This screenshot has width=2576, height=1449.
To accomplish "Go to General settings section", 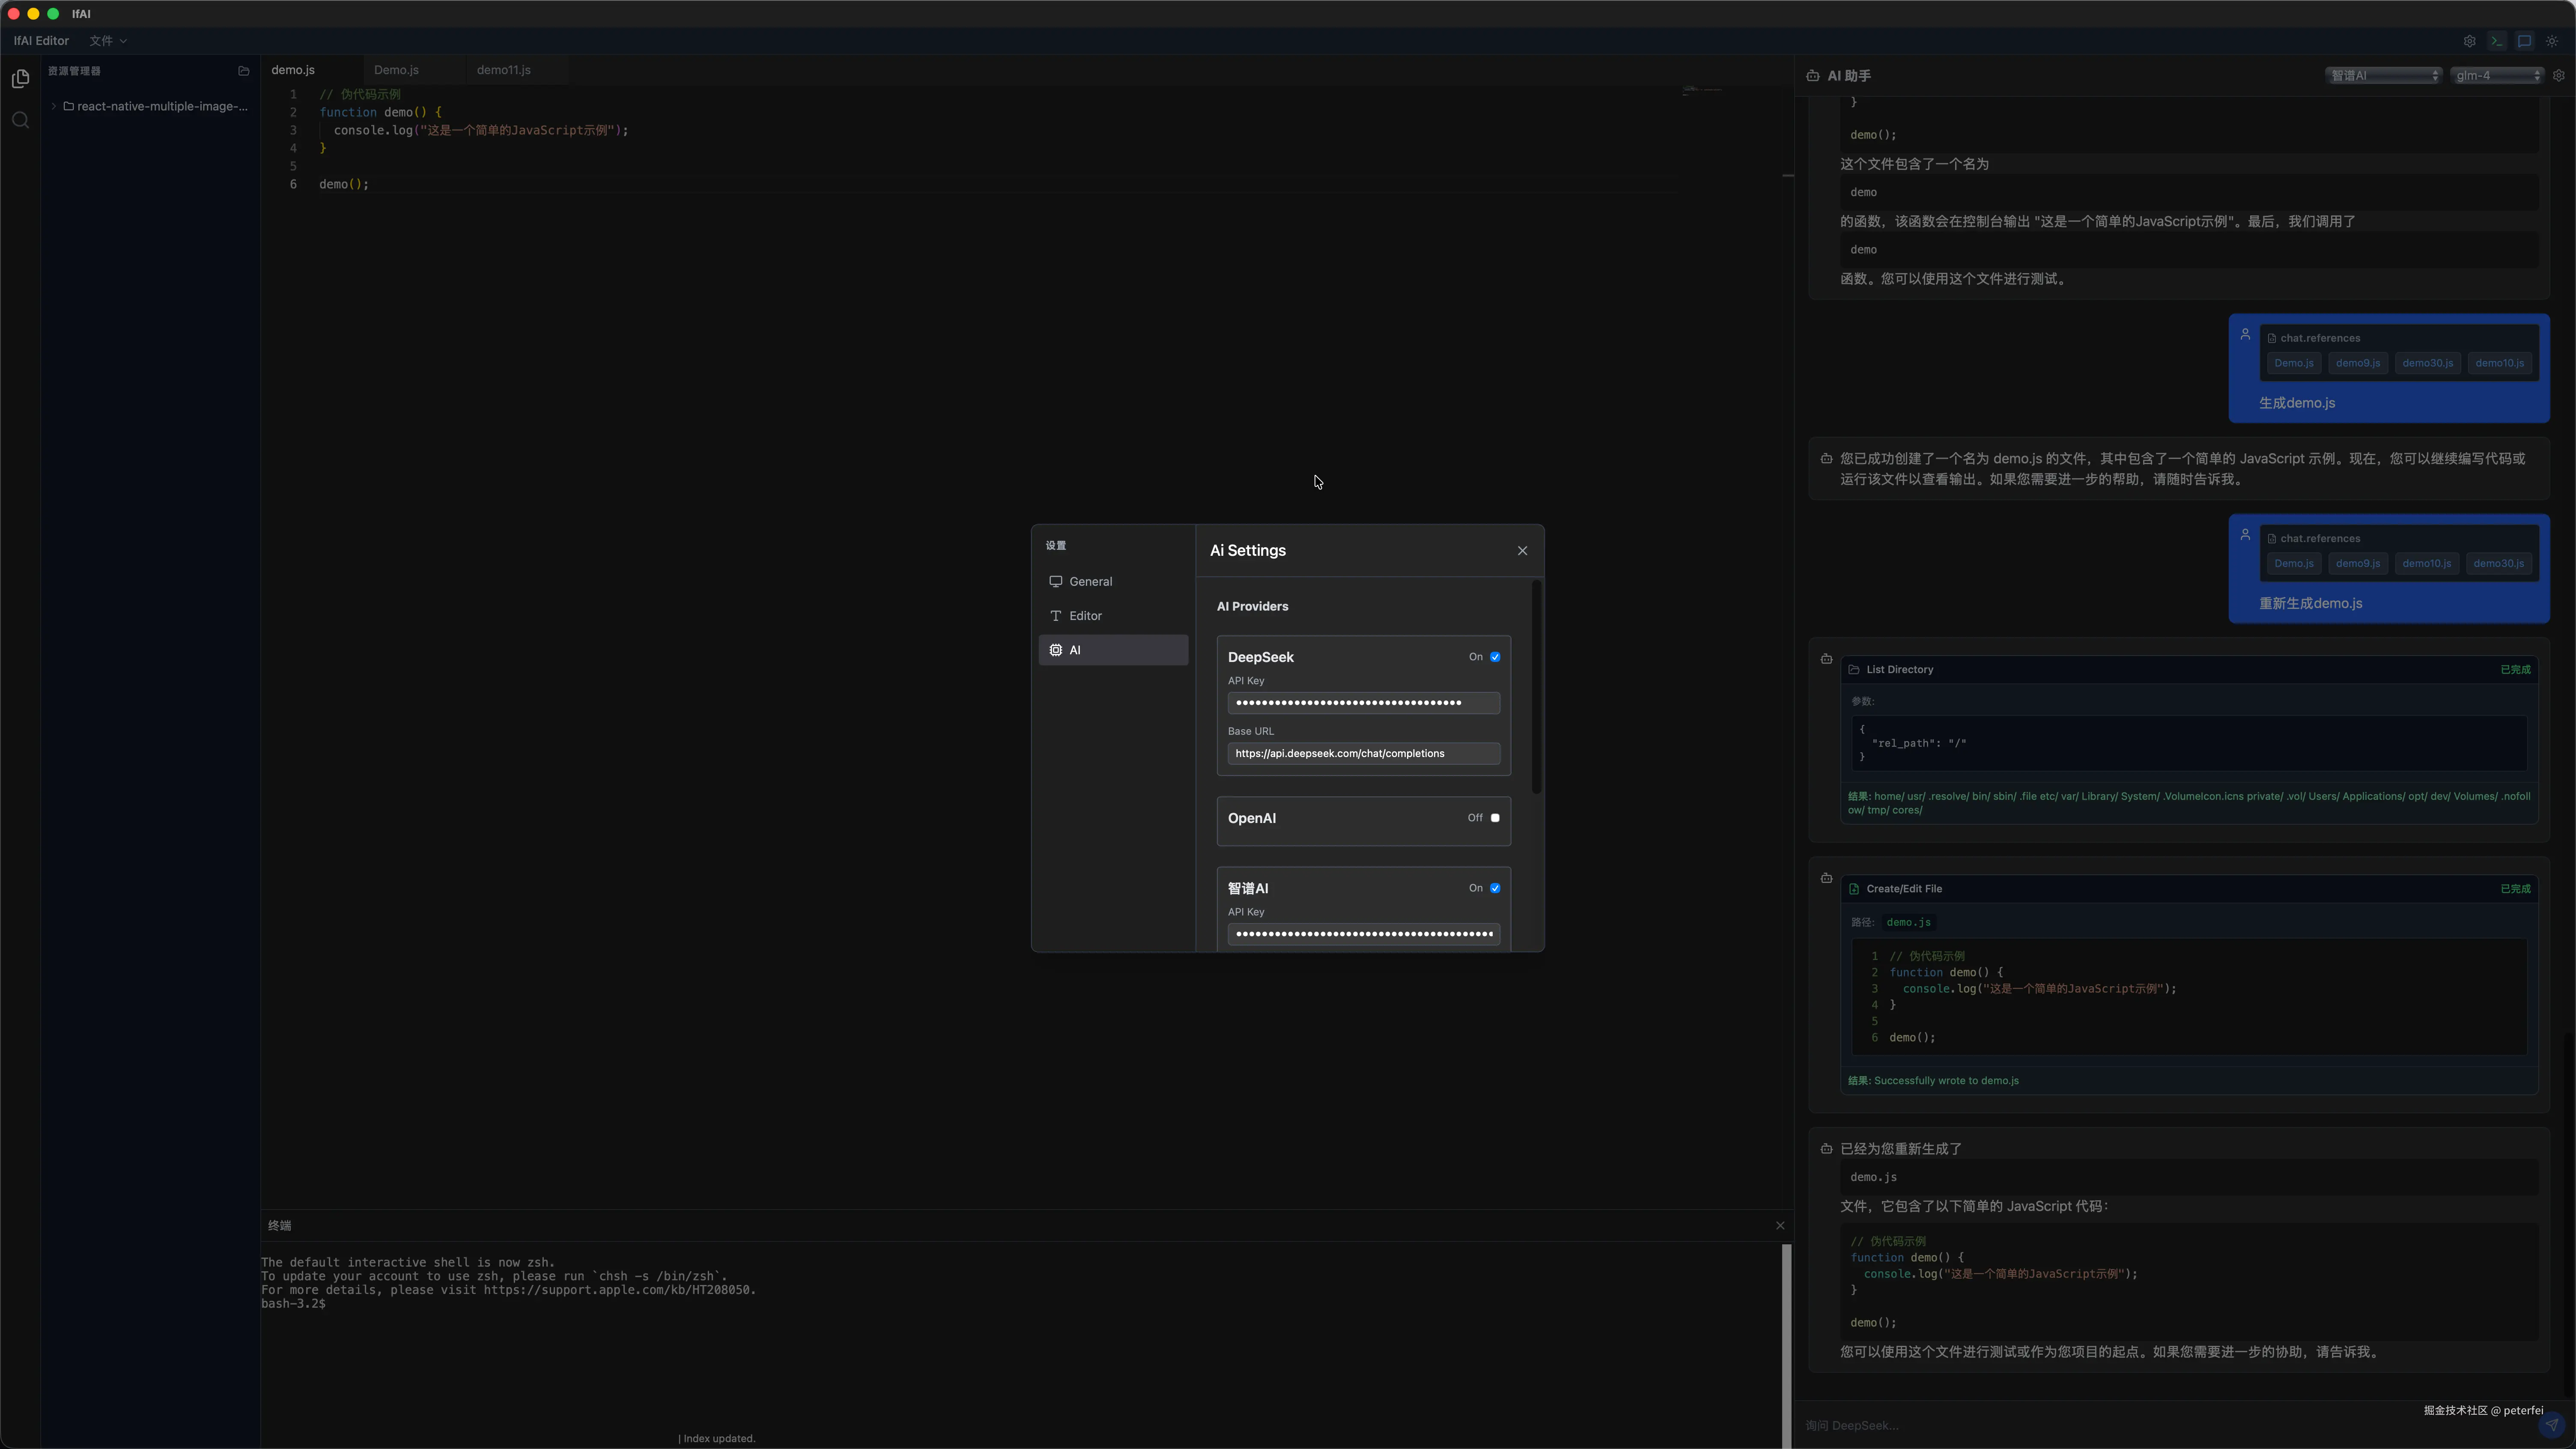I will click(1090, 581).
